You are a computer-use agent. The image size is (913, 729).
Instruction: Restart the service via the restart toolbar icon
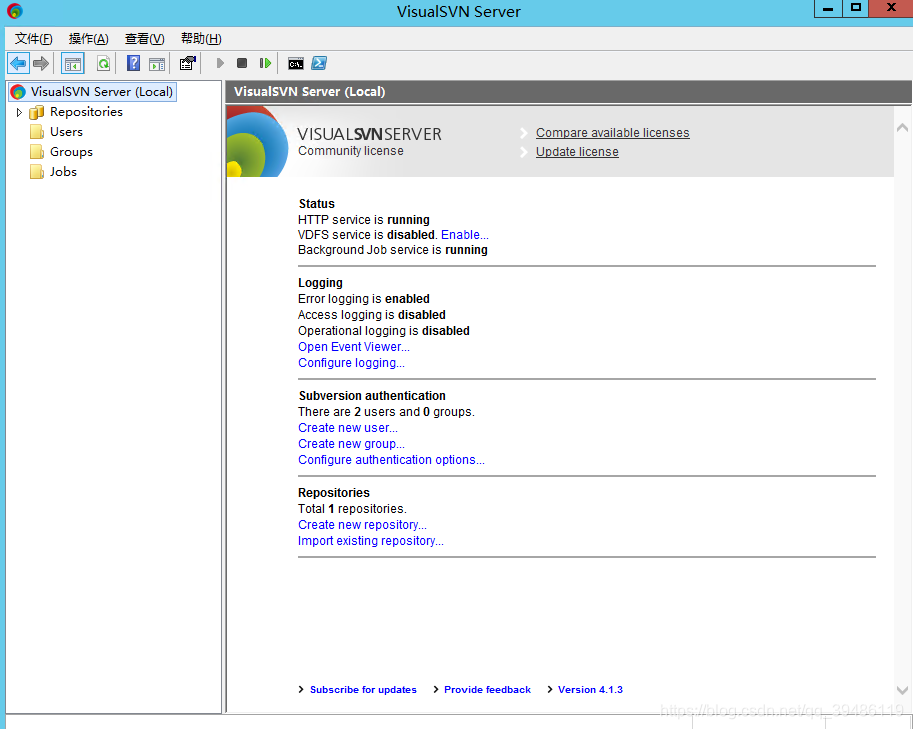point(264,62)
